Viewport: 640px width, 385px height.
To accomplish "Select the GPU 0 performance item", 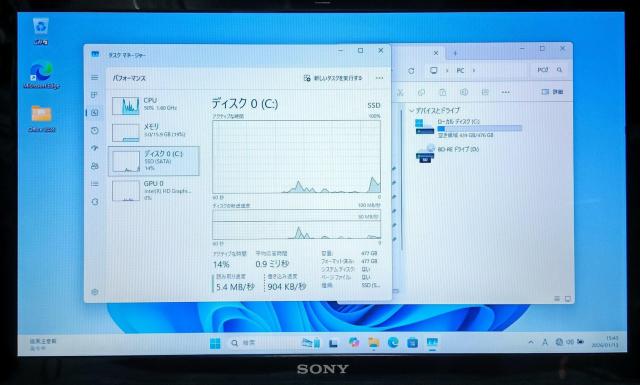I will point(154,190).
